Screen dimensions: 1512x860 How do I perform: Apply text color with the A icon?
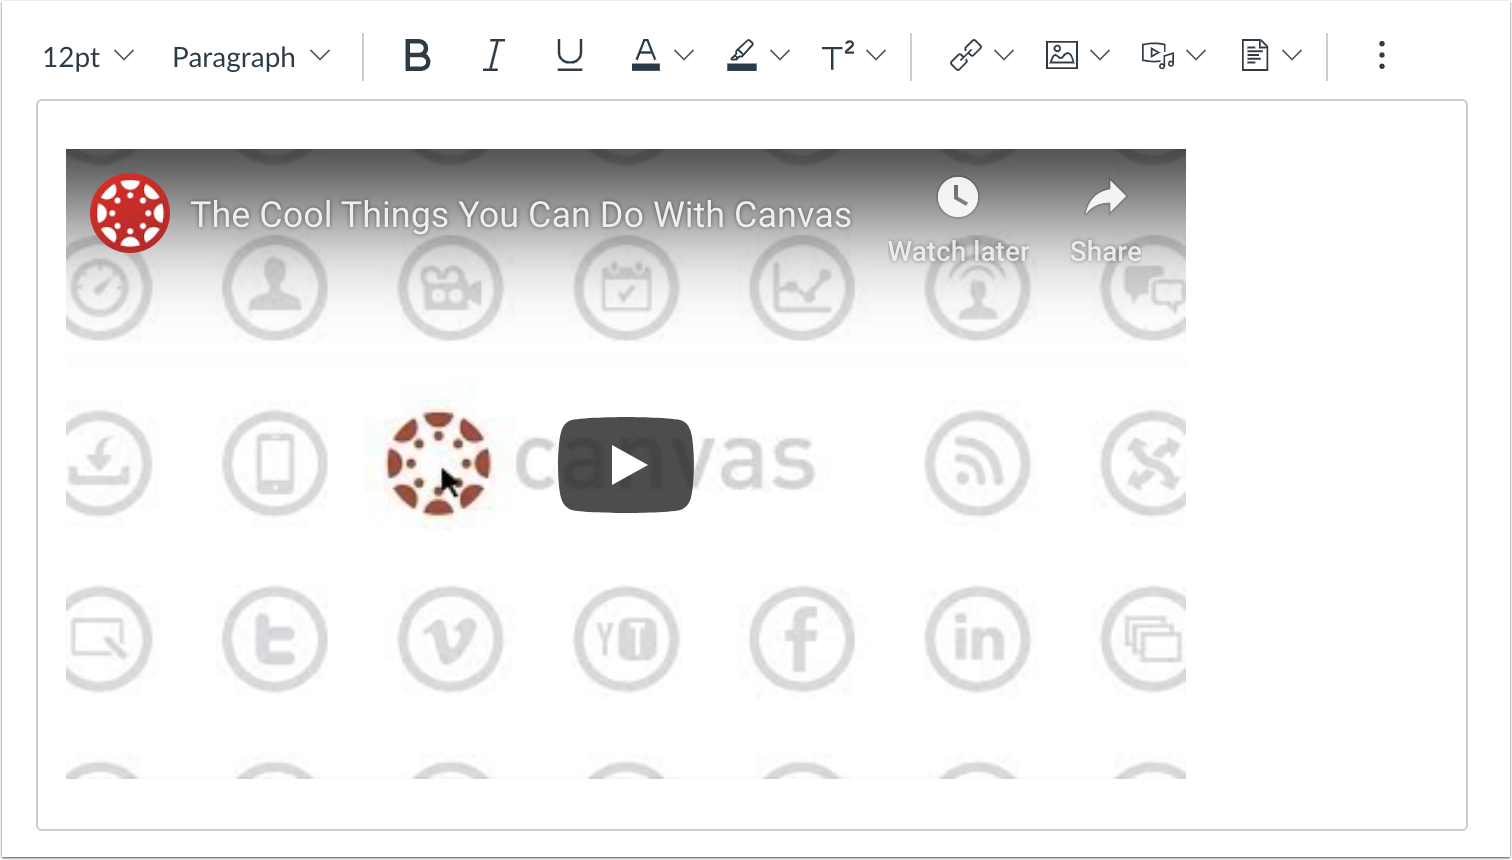646,56
